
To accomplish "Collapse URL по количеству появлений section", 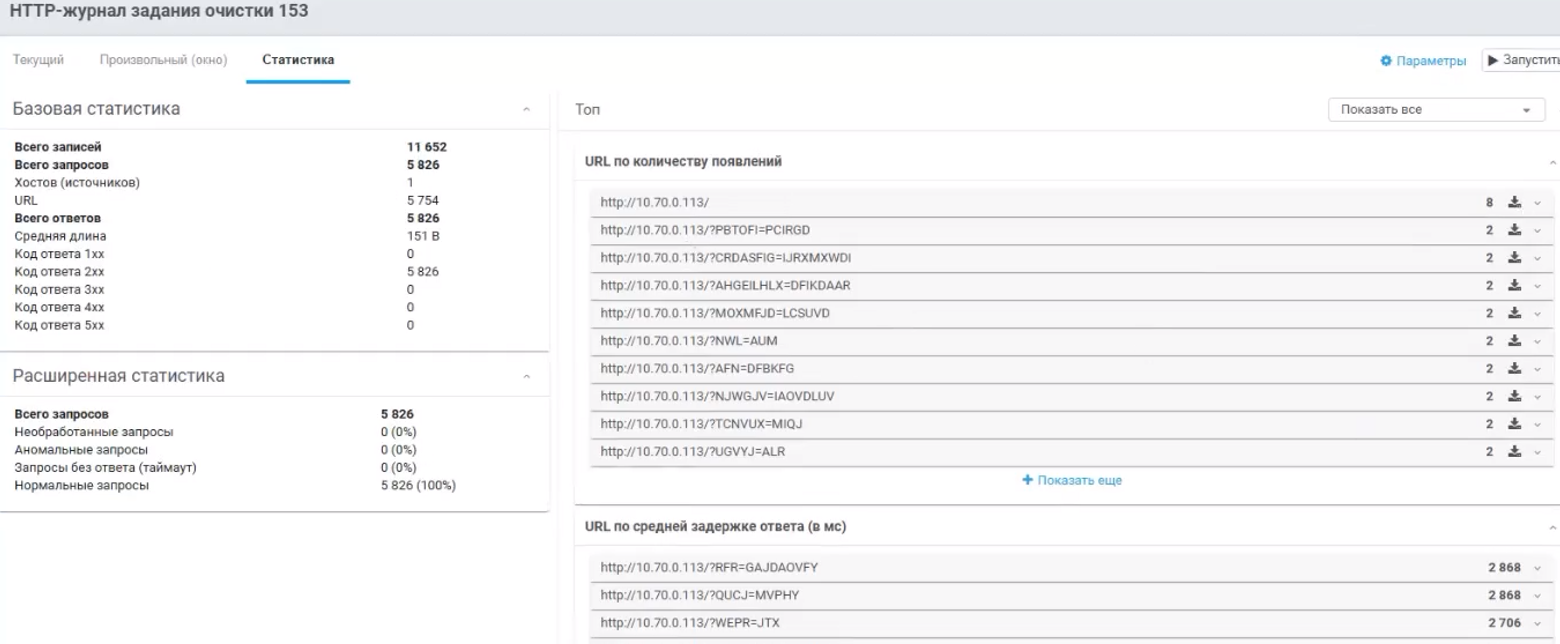I will click(x=1552, y=162).
